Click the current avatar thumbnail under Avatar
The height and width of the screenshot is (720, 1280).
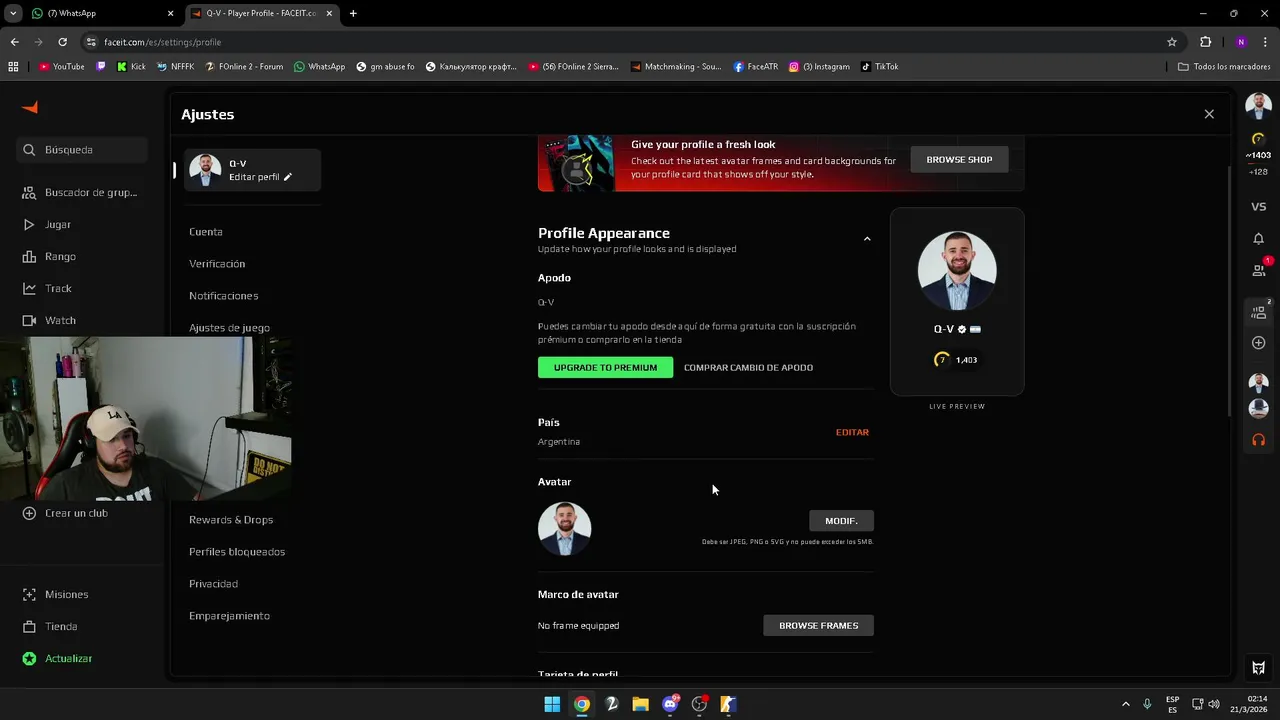click(x=565, y=528)
